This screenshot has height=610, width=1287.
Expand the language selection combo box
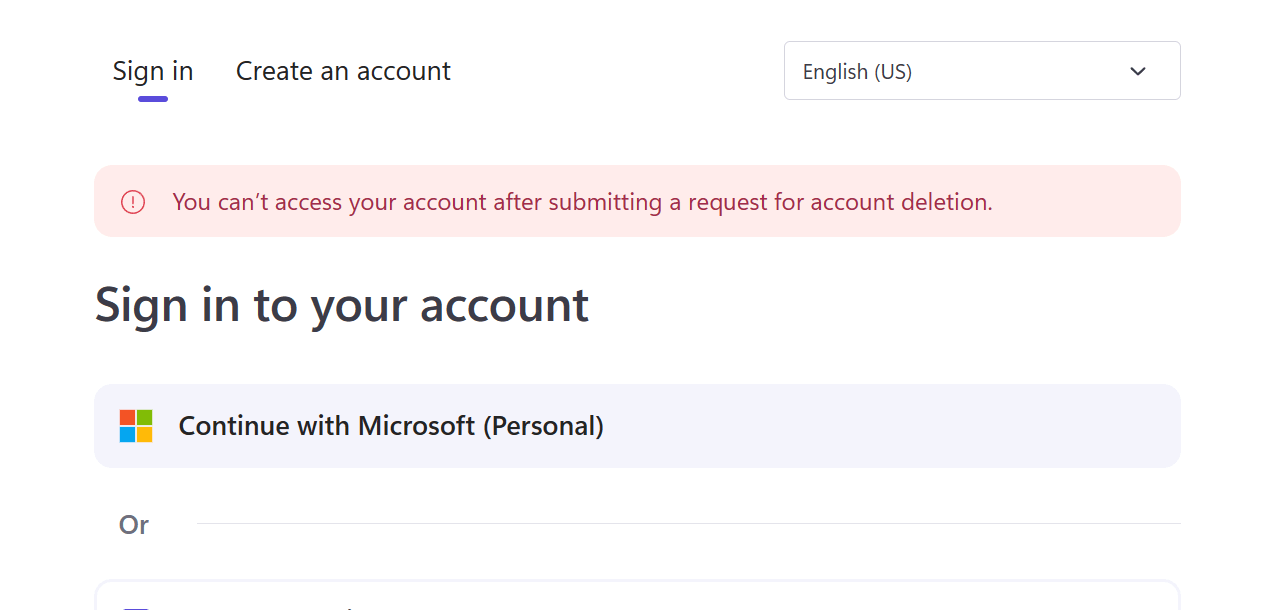tap(982, 70)
